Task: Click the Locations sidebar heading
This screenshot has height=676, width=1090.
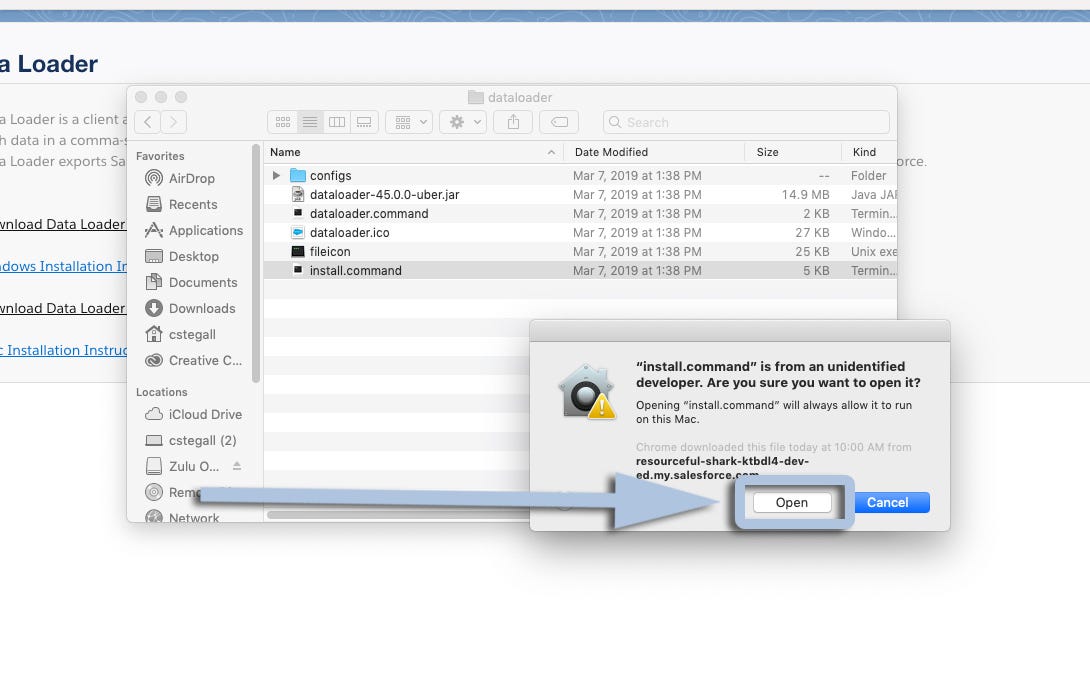Action: click(x=161, y=392)
